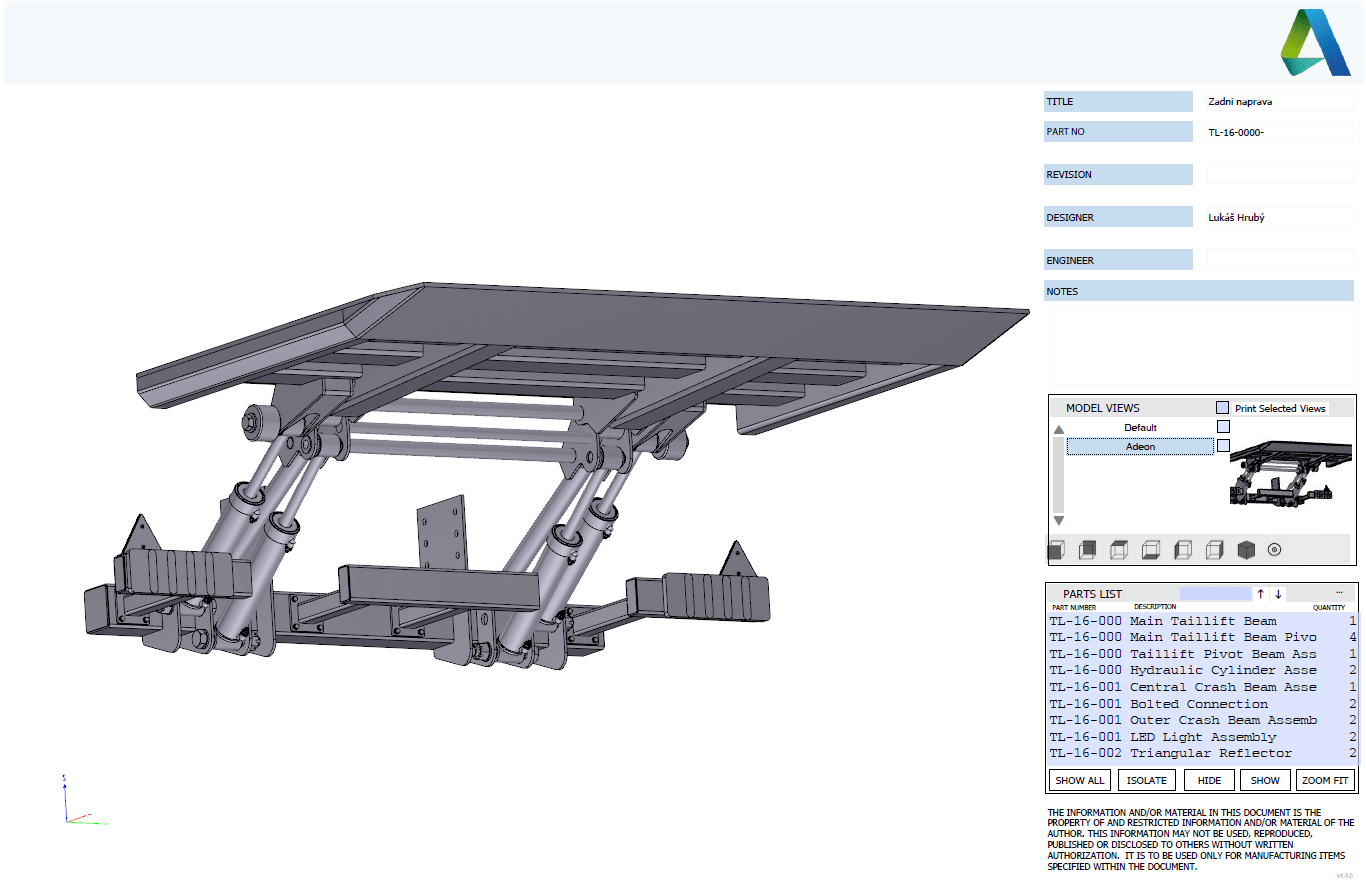Click the XYZ axis triad indicator

point(85,800)
